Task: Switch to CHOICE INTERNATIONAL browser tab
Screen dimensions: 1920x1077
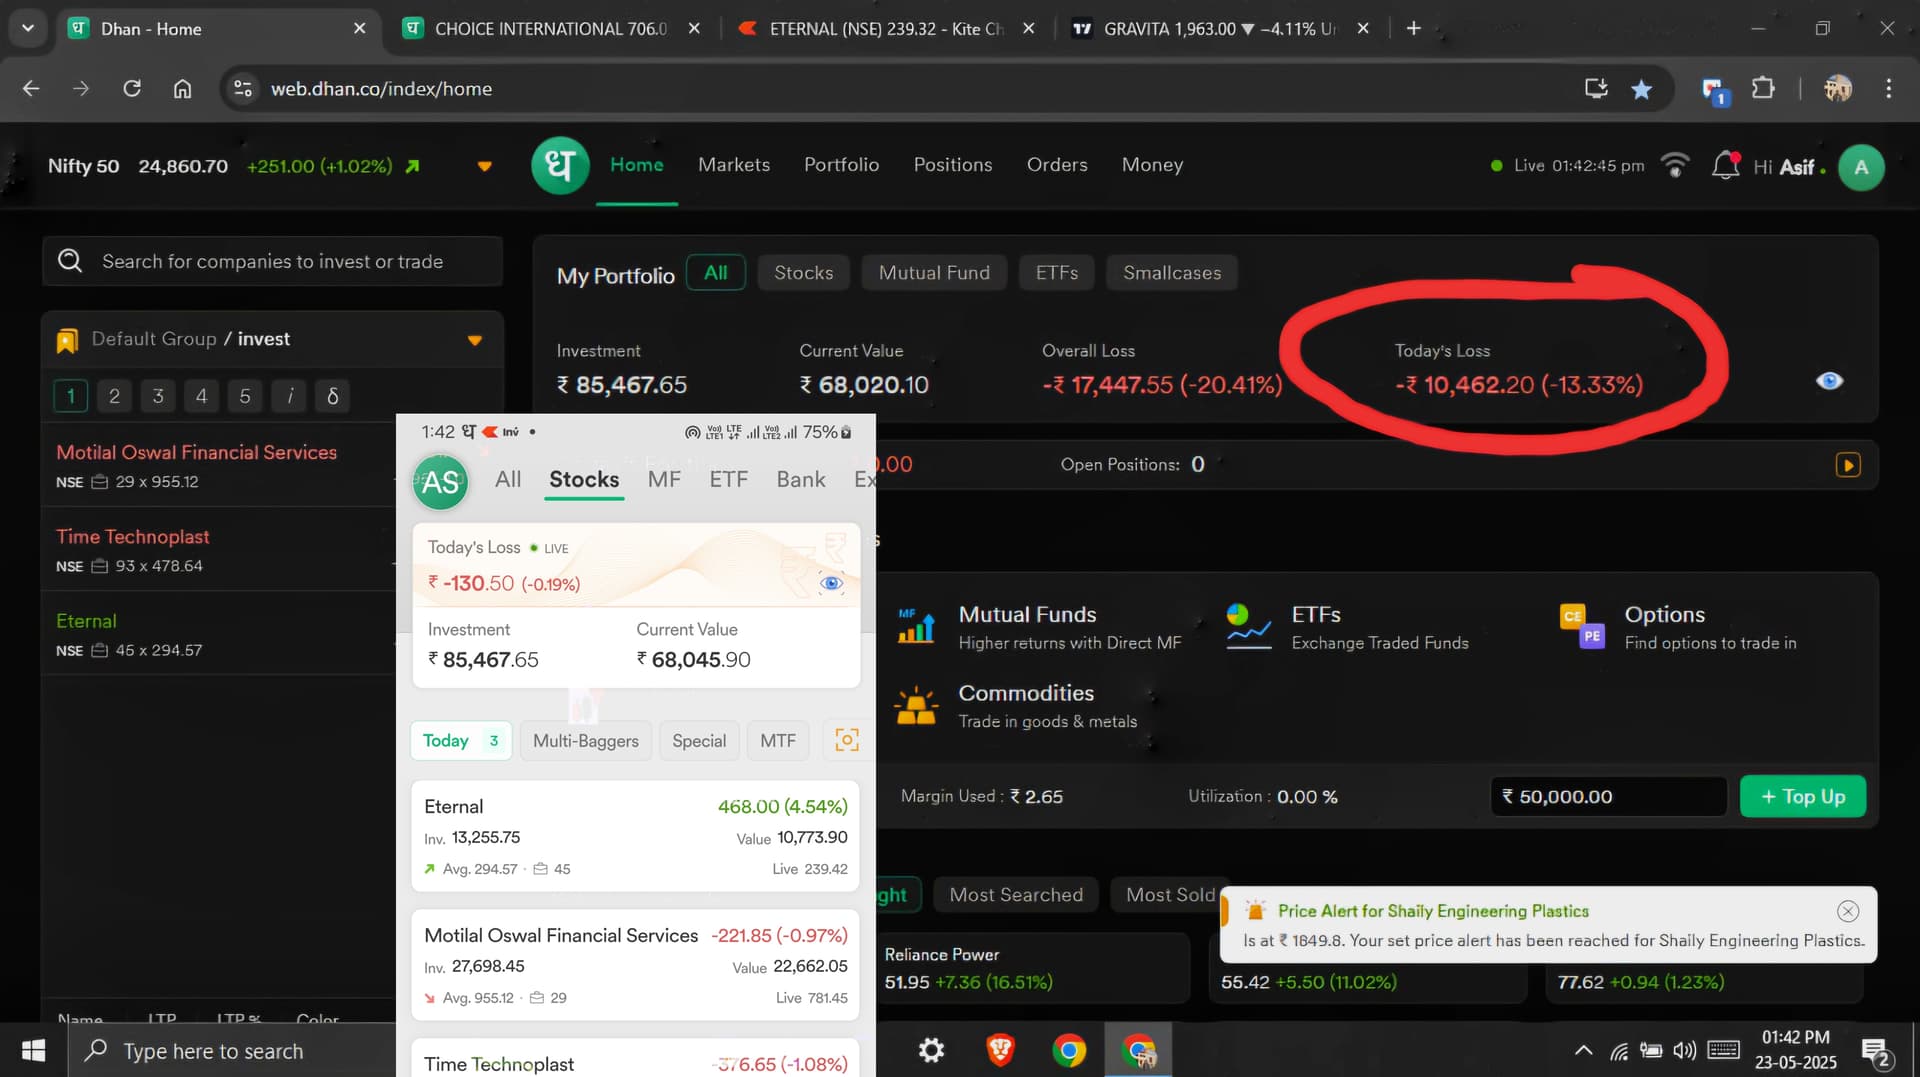Action: (x=551, y=29)
